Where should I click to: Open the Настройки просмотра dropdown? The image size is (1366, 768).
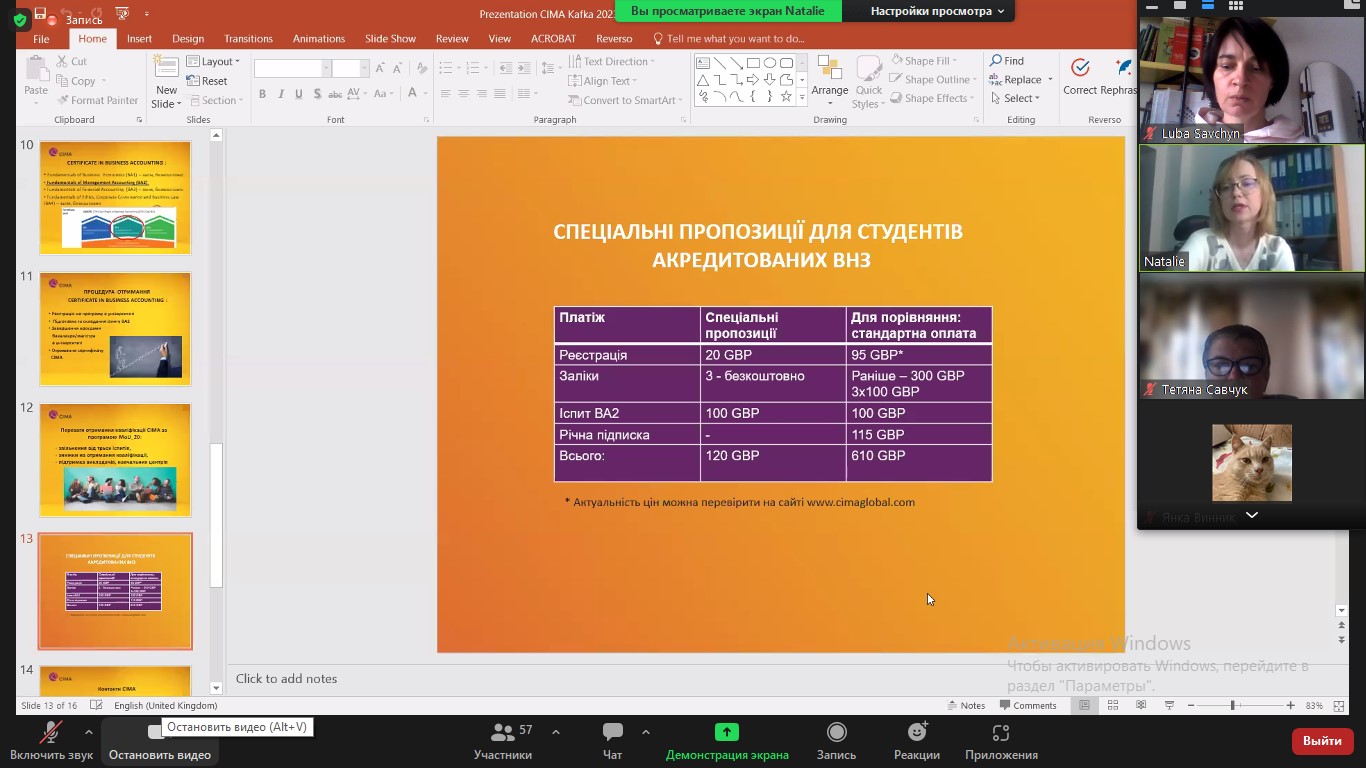click(936, 11)
